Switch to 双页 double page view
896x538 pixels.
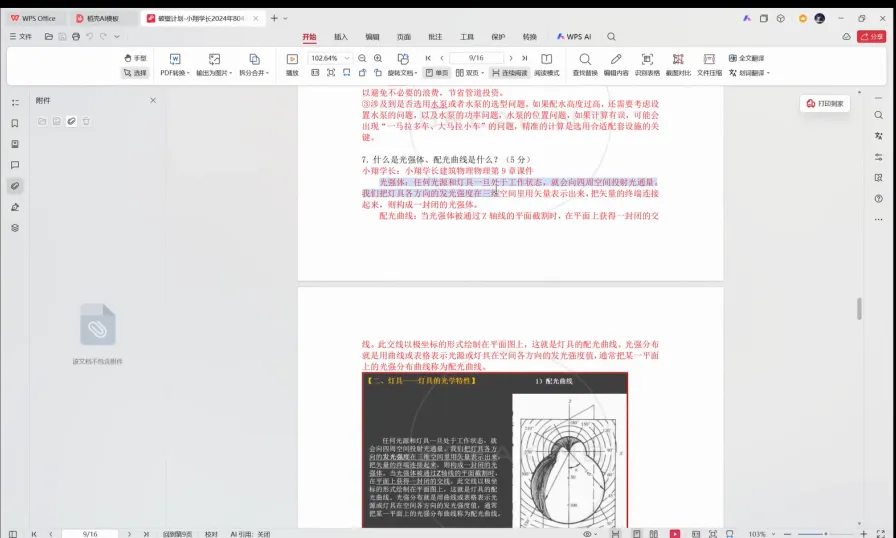[x=470, y=73]
